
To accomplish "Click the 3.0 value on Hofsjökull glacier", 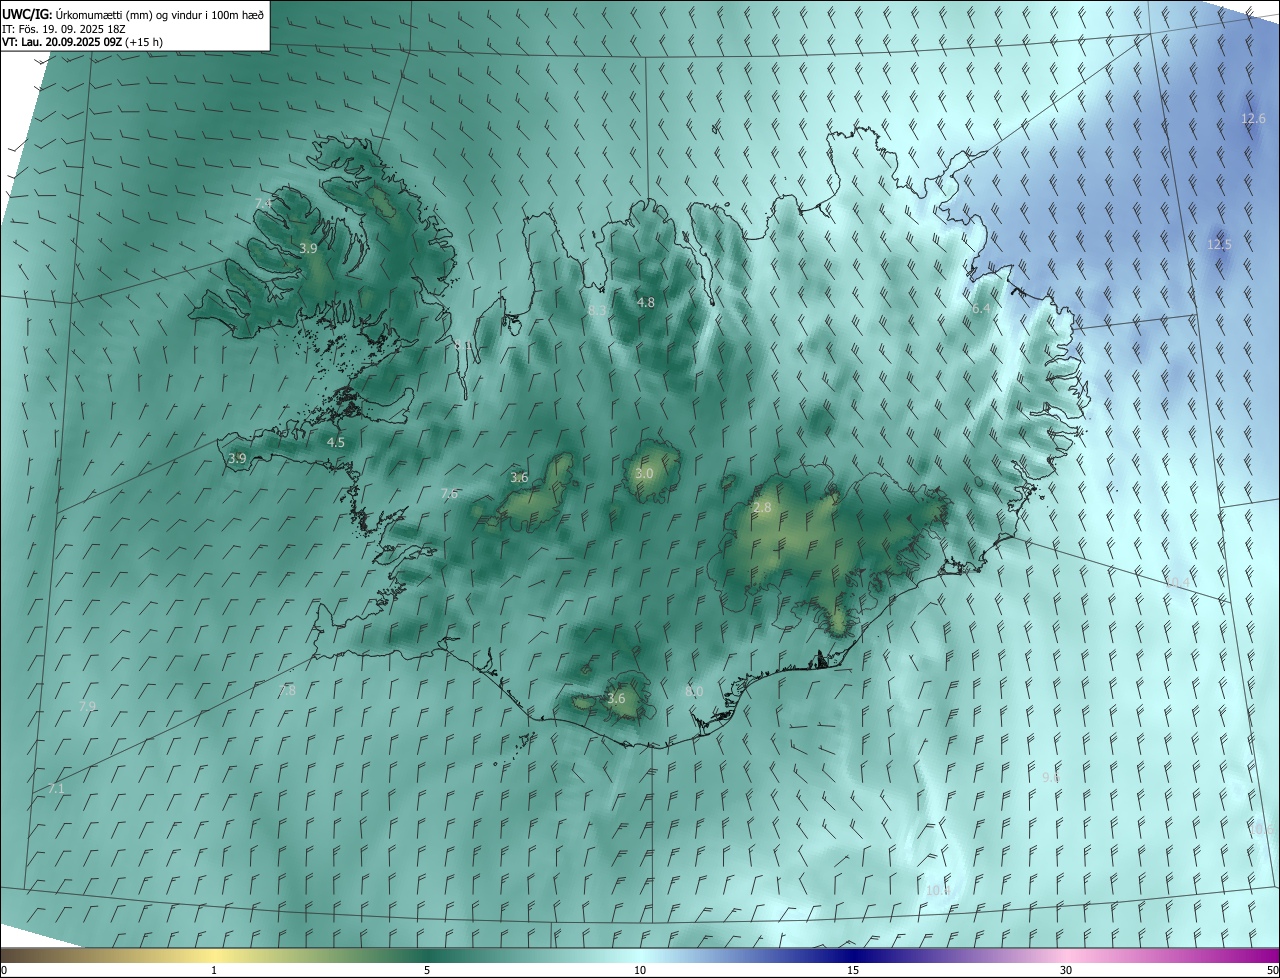I will [x=644, y=473].
